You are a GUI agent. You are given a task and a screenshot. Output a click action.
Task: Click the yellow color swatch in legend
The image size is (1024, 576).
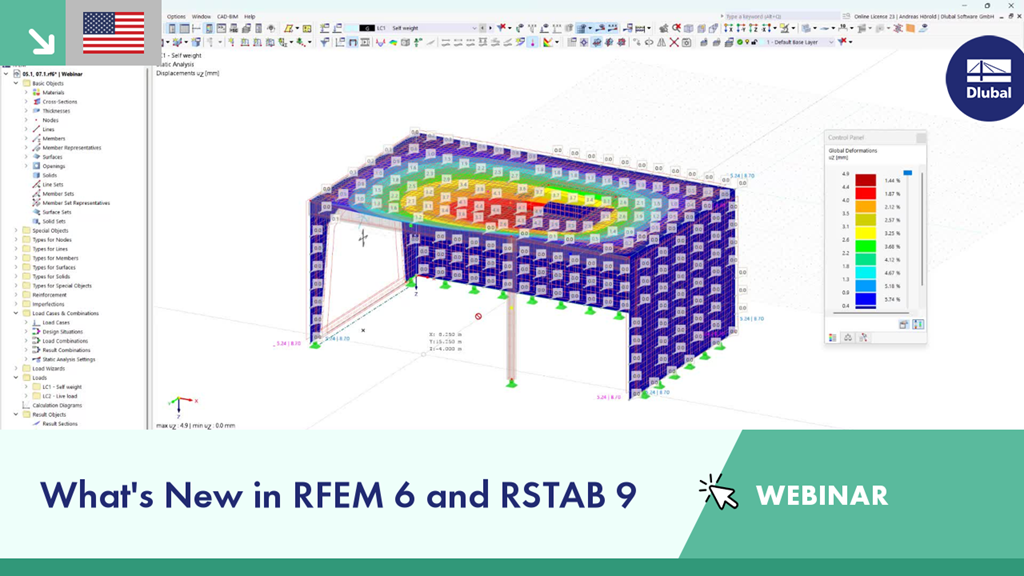tap(865, 233)
